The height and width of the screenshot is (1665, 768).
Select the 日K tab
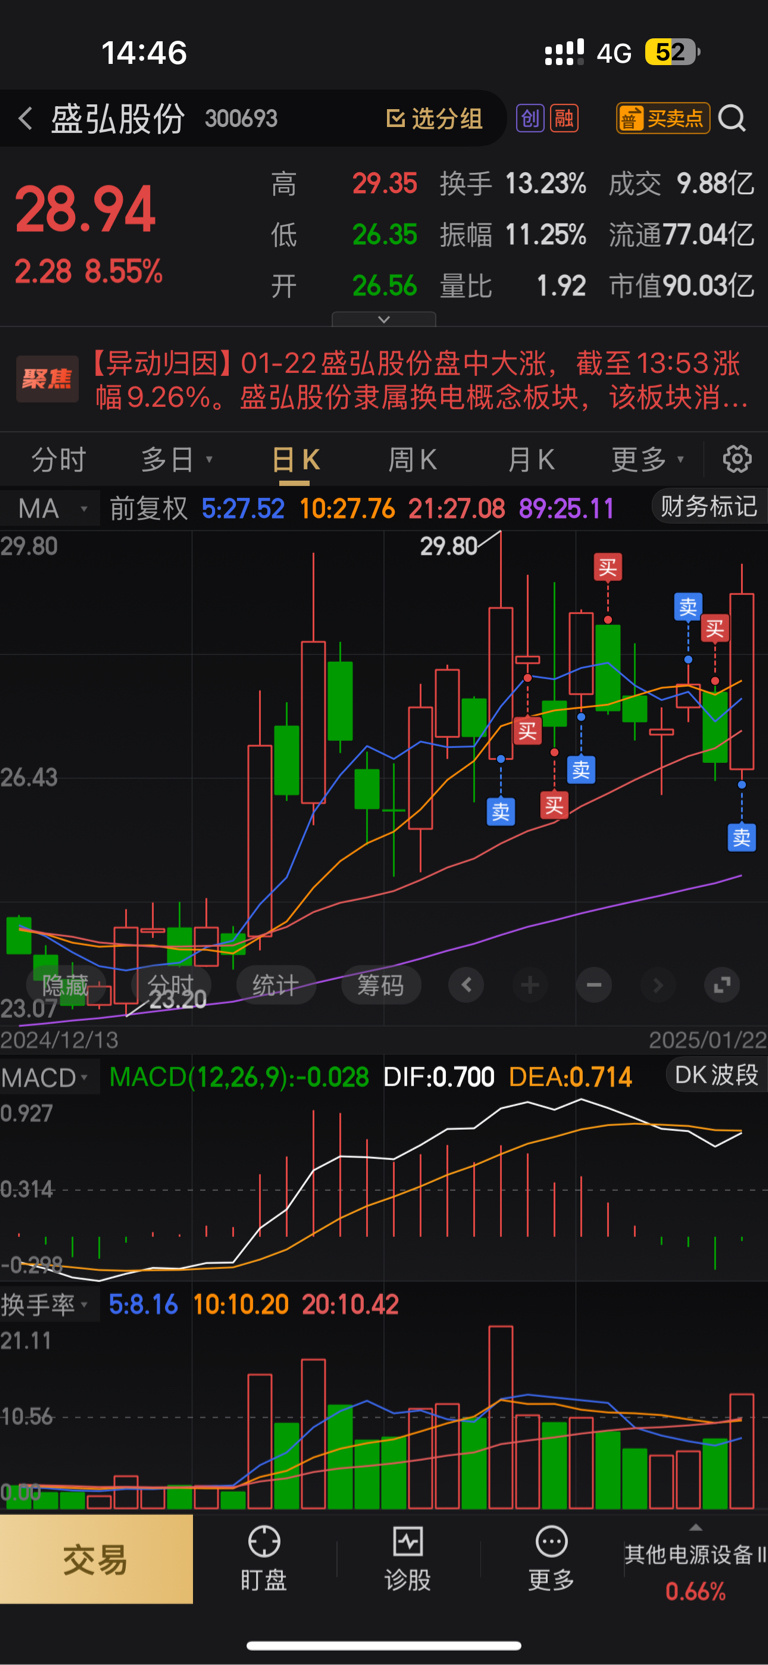295,460
